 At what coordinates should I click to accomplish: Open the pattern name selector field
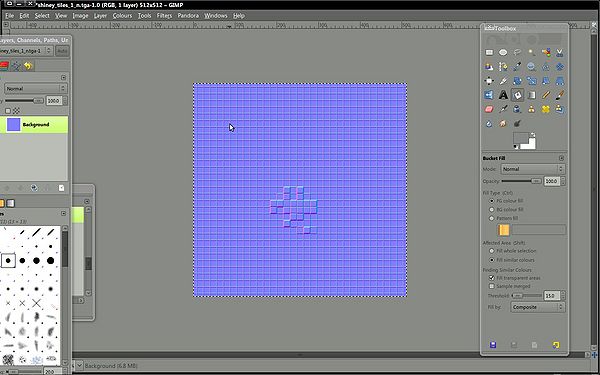pyautogui.click(x=539, y=230)
